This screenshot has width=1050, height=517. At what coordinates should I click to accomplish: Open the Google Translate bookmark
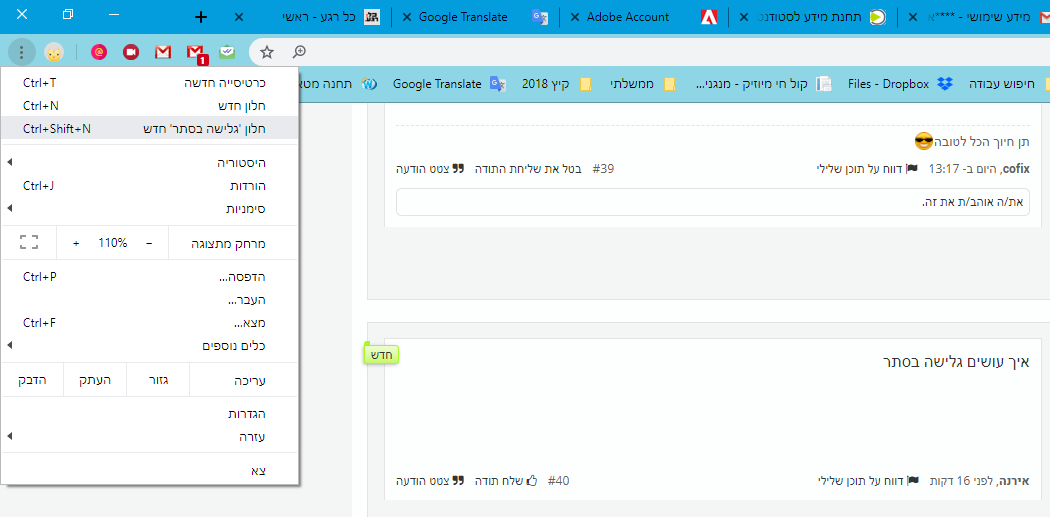448,84
